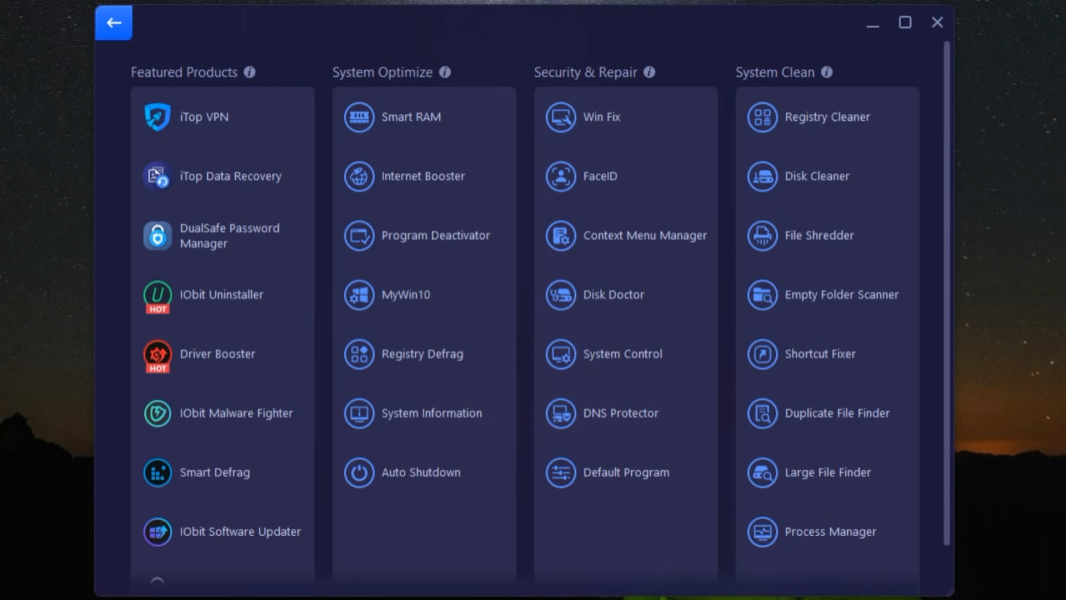
Task: Open IObit Software Updater icon
Action: pyautogui.click(x=157, y=531)
